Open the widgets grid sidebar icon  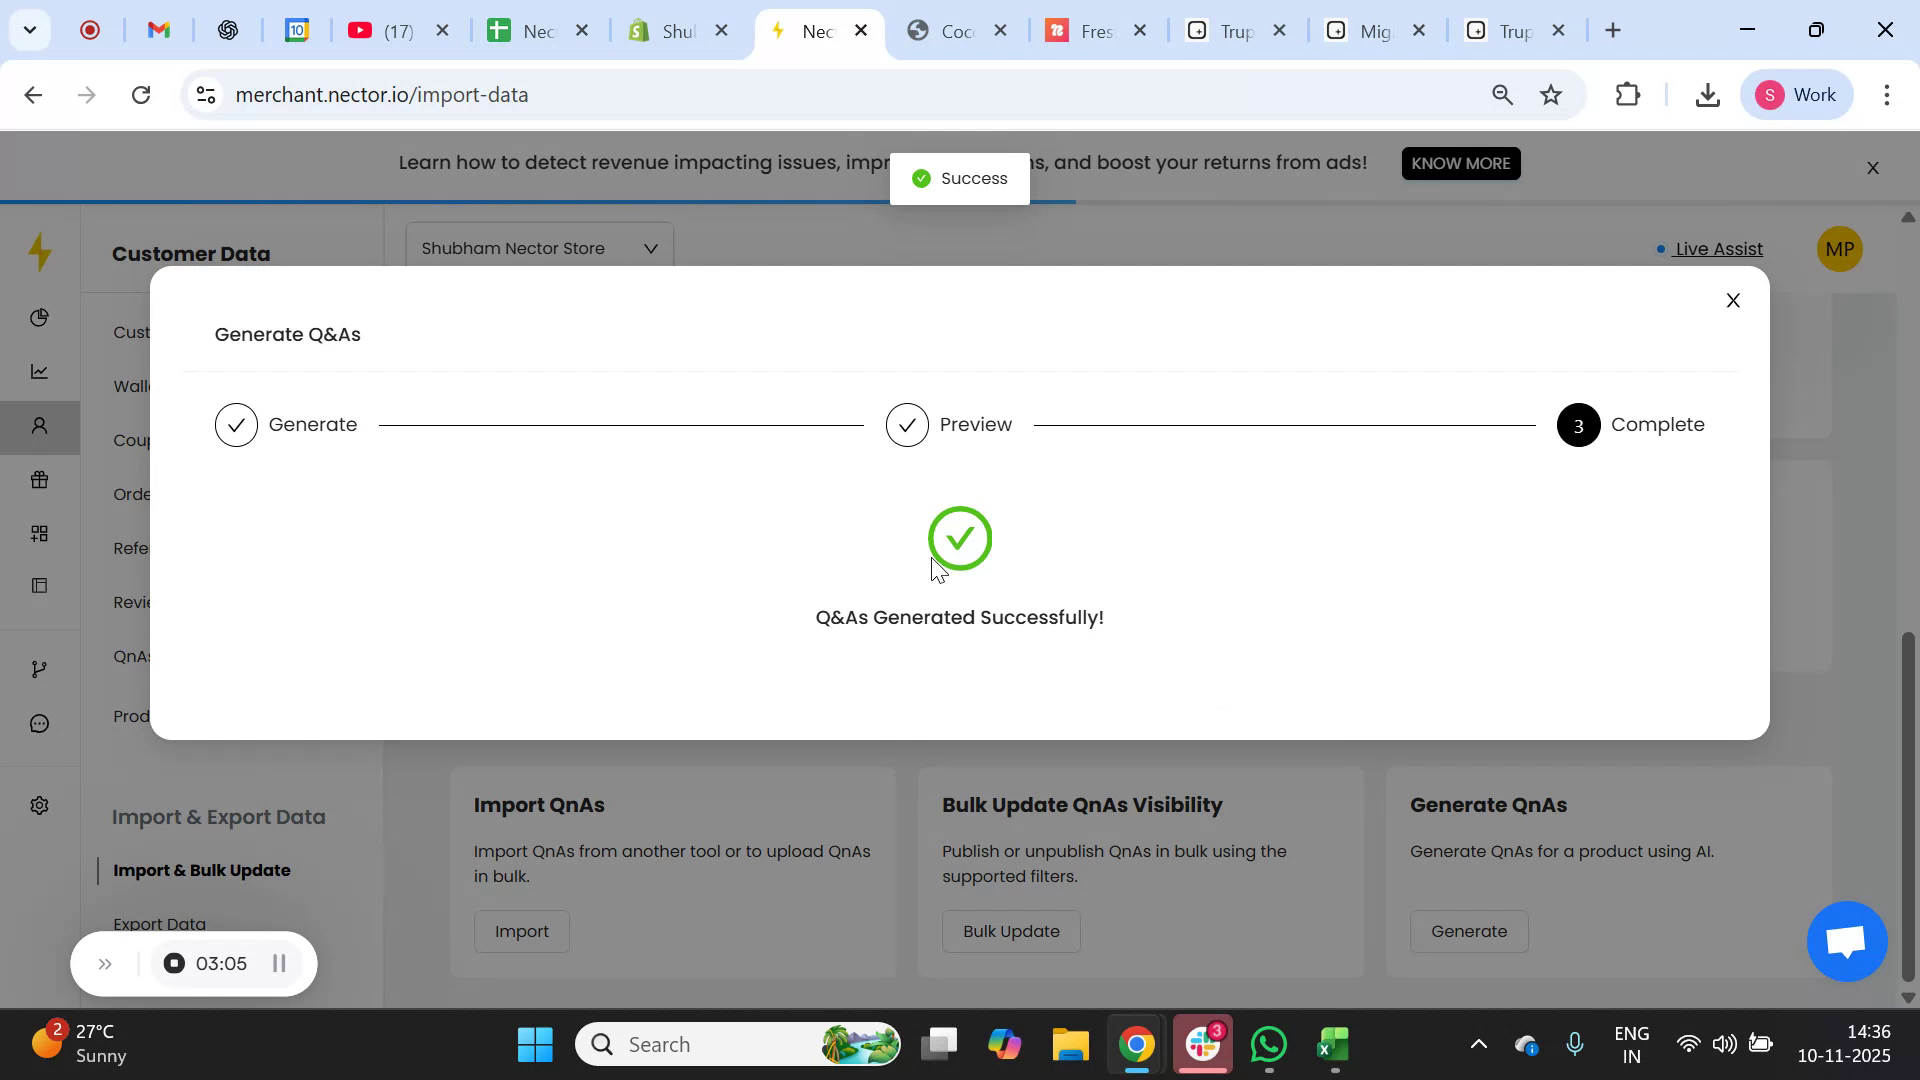(40, 532)
